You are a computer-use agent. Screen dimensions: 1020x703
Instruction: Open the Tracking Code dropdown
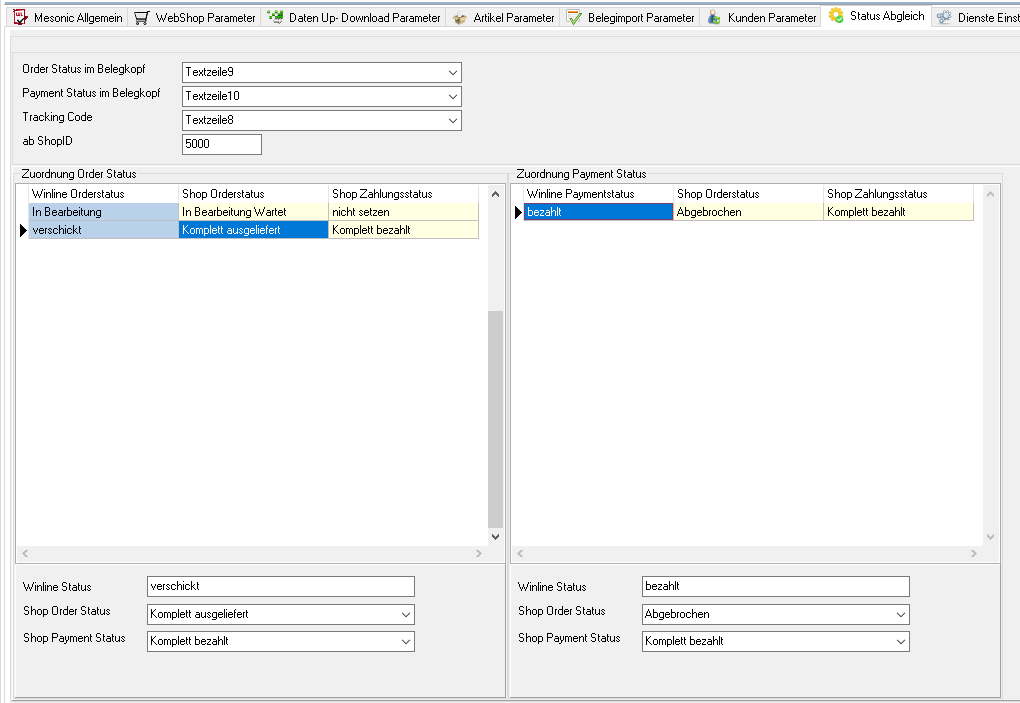[x=453, y=121]
